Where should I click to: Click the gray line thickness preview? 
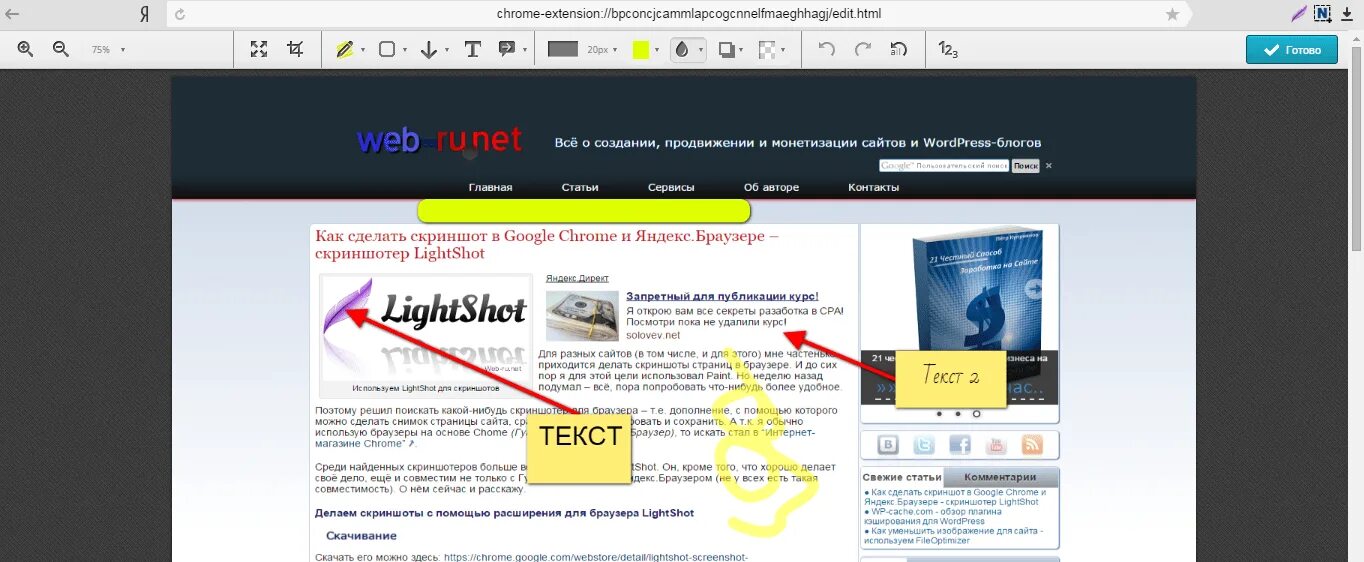click(x=563, y=49)
